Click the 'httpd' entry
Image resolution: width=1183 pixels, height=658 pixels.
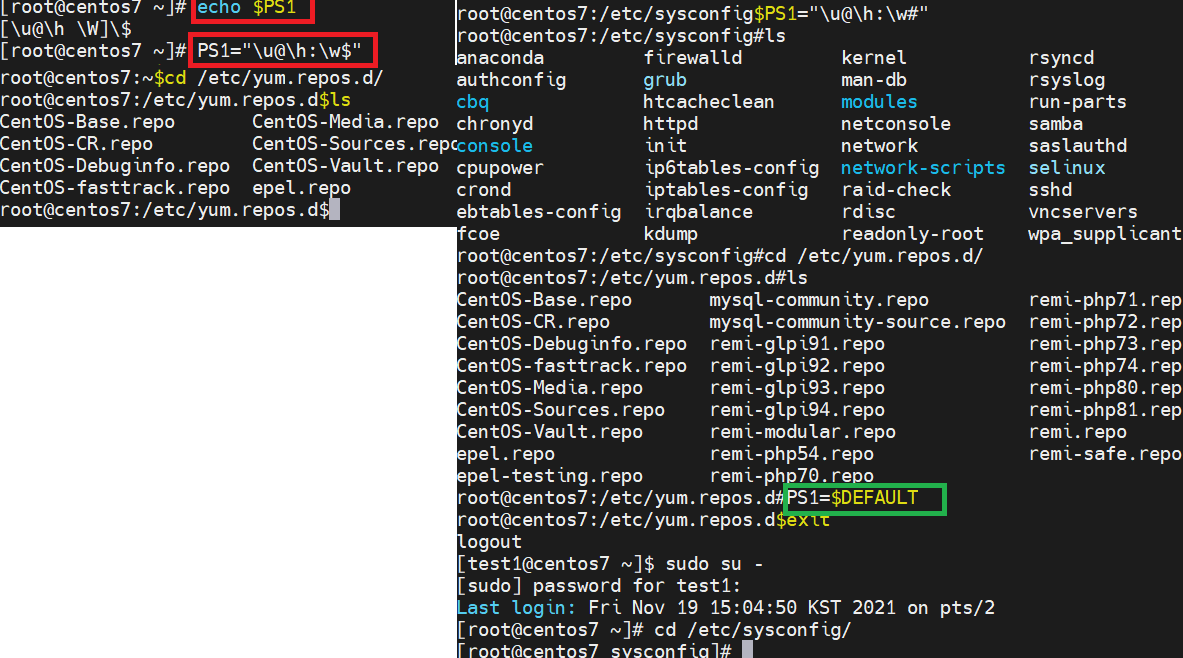pos(671,123)
